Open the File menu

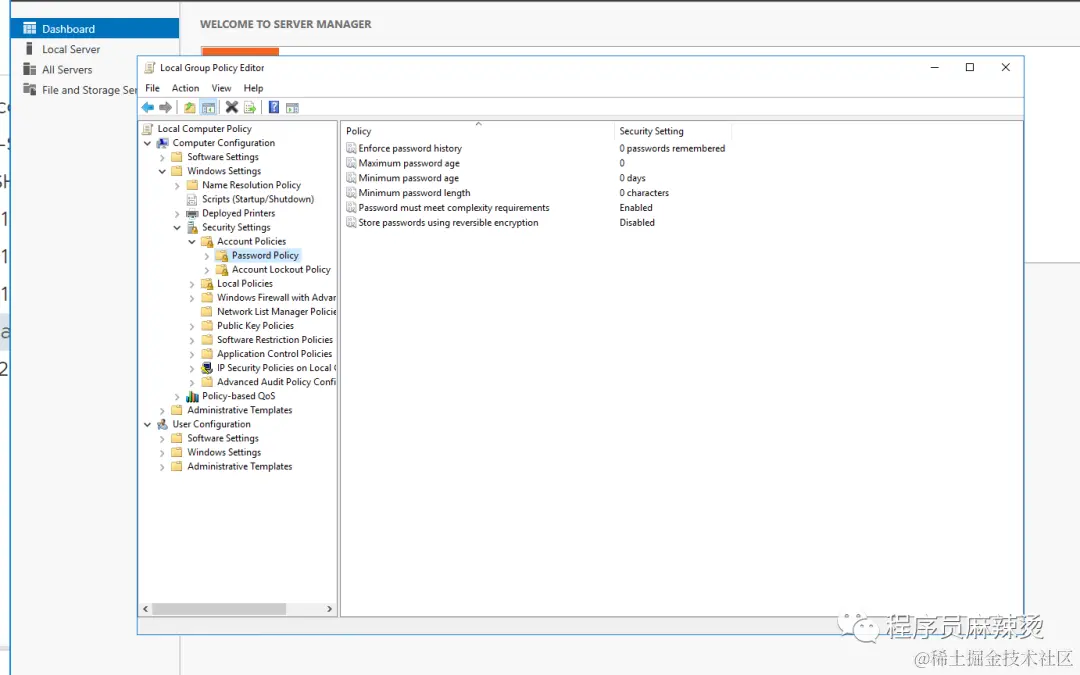[x=152, y=88]
